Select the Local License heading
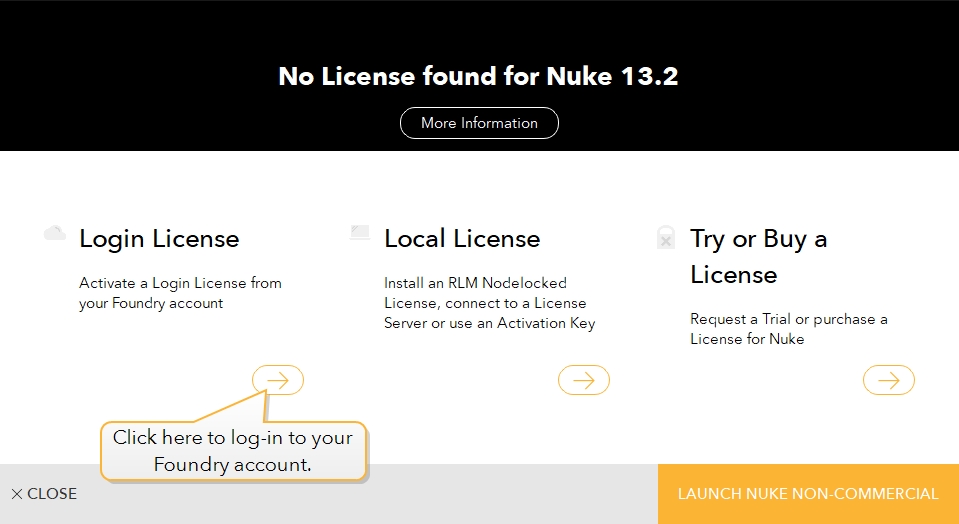 tap(462, 239)
